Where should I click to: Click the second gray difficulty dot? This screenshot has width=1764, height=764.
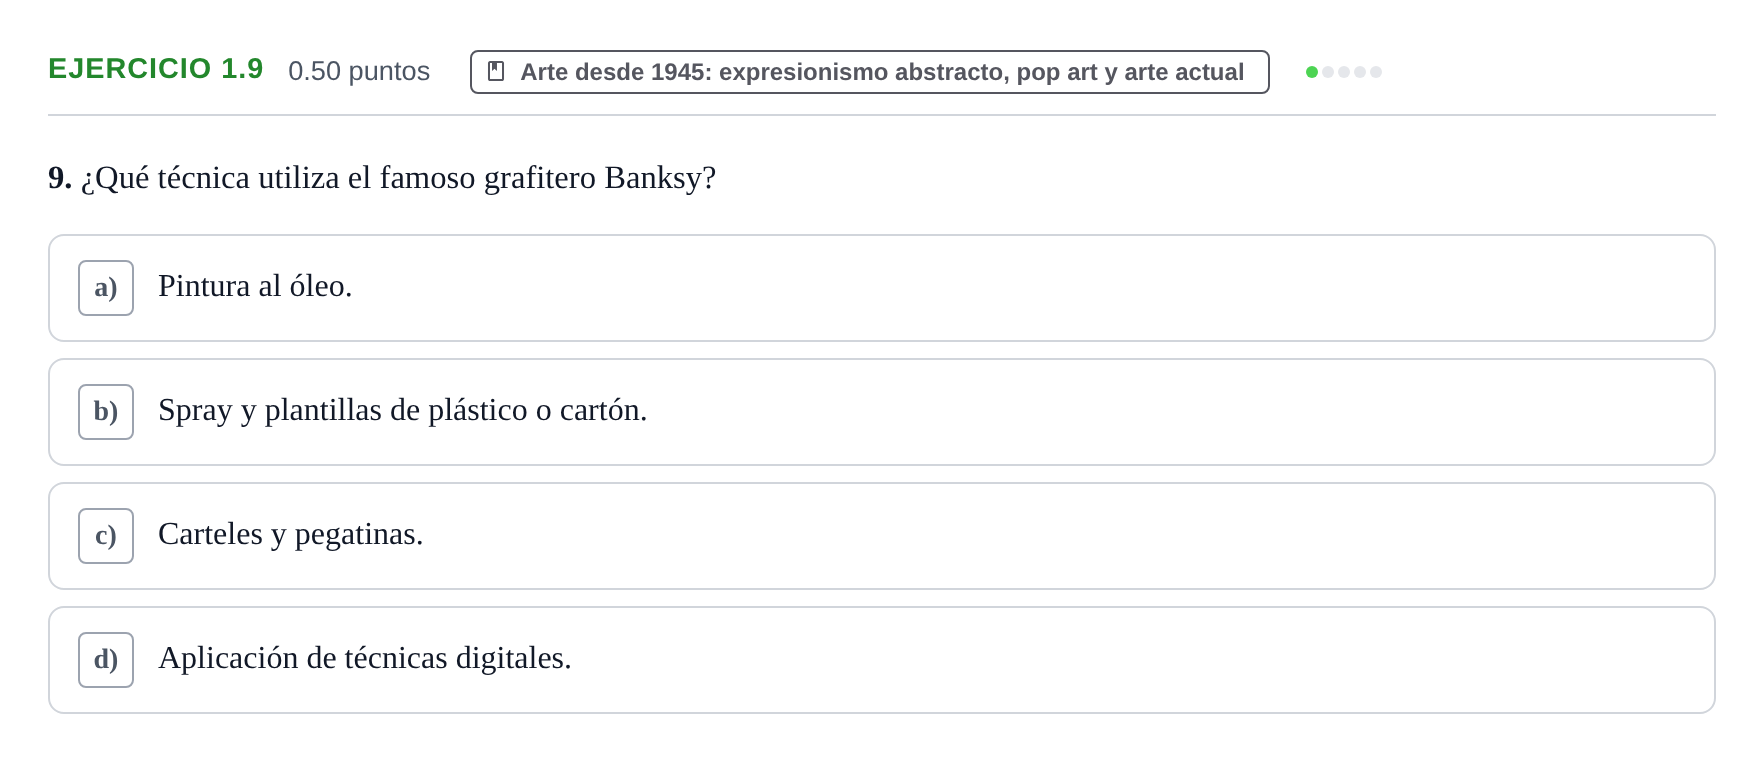(x=1344, y=72)
